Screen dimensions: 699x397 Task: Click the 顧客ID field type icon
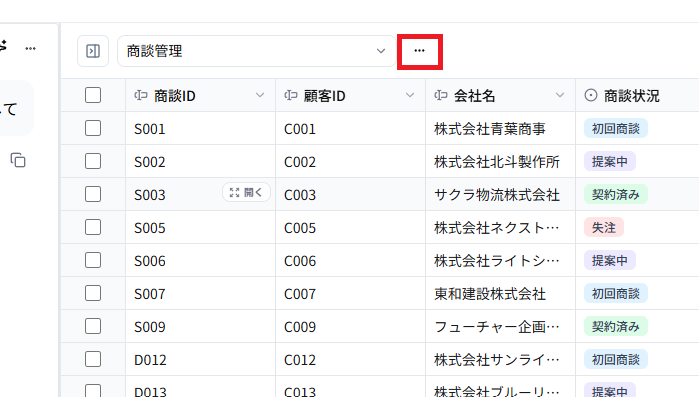pos(291,95)
